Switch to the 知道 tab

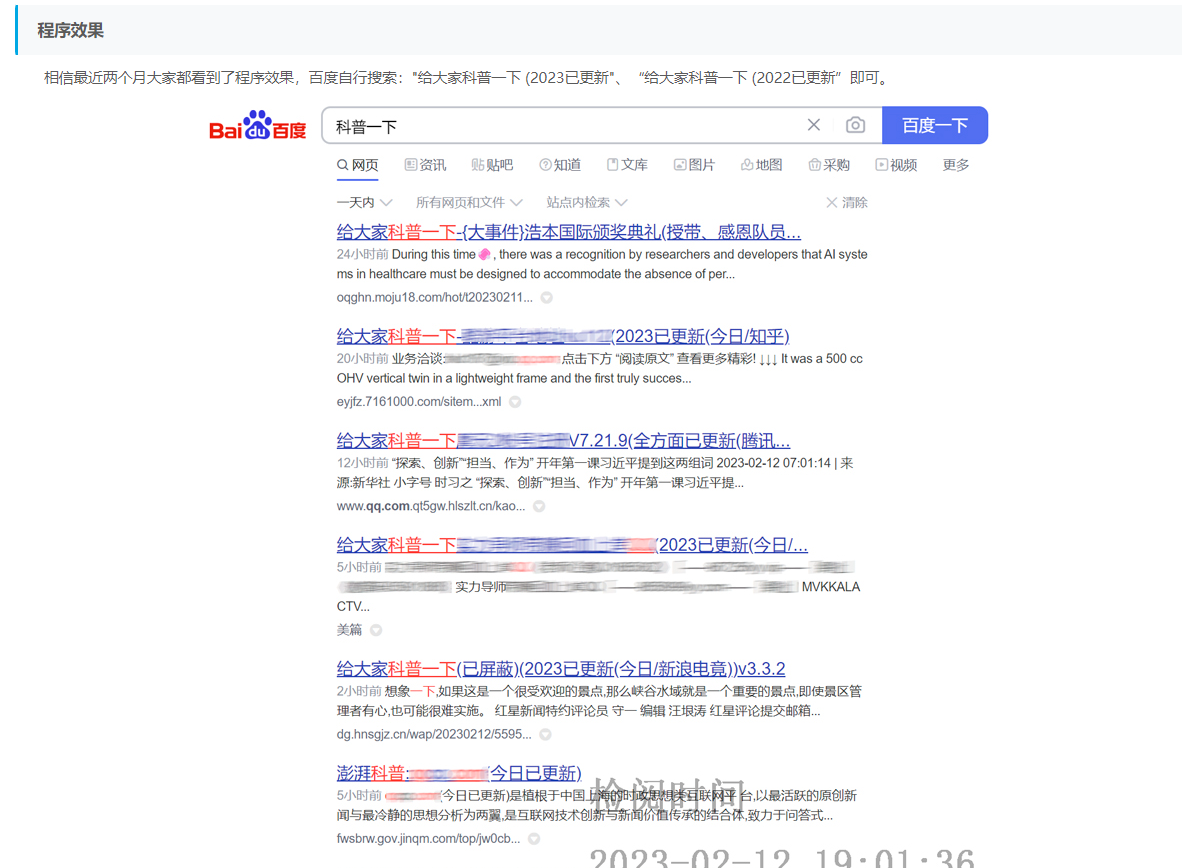coord(560,165)
